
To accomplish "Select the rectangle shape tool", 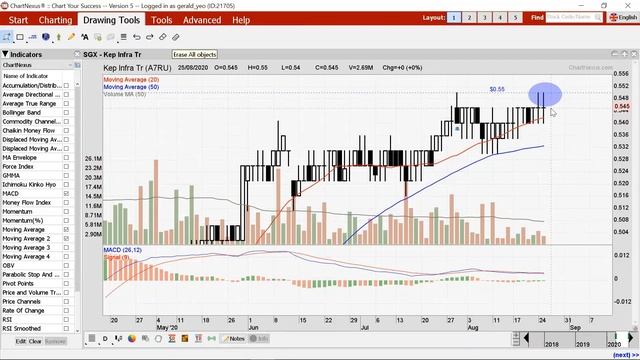I will (20, 37).
